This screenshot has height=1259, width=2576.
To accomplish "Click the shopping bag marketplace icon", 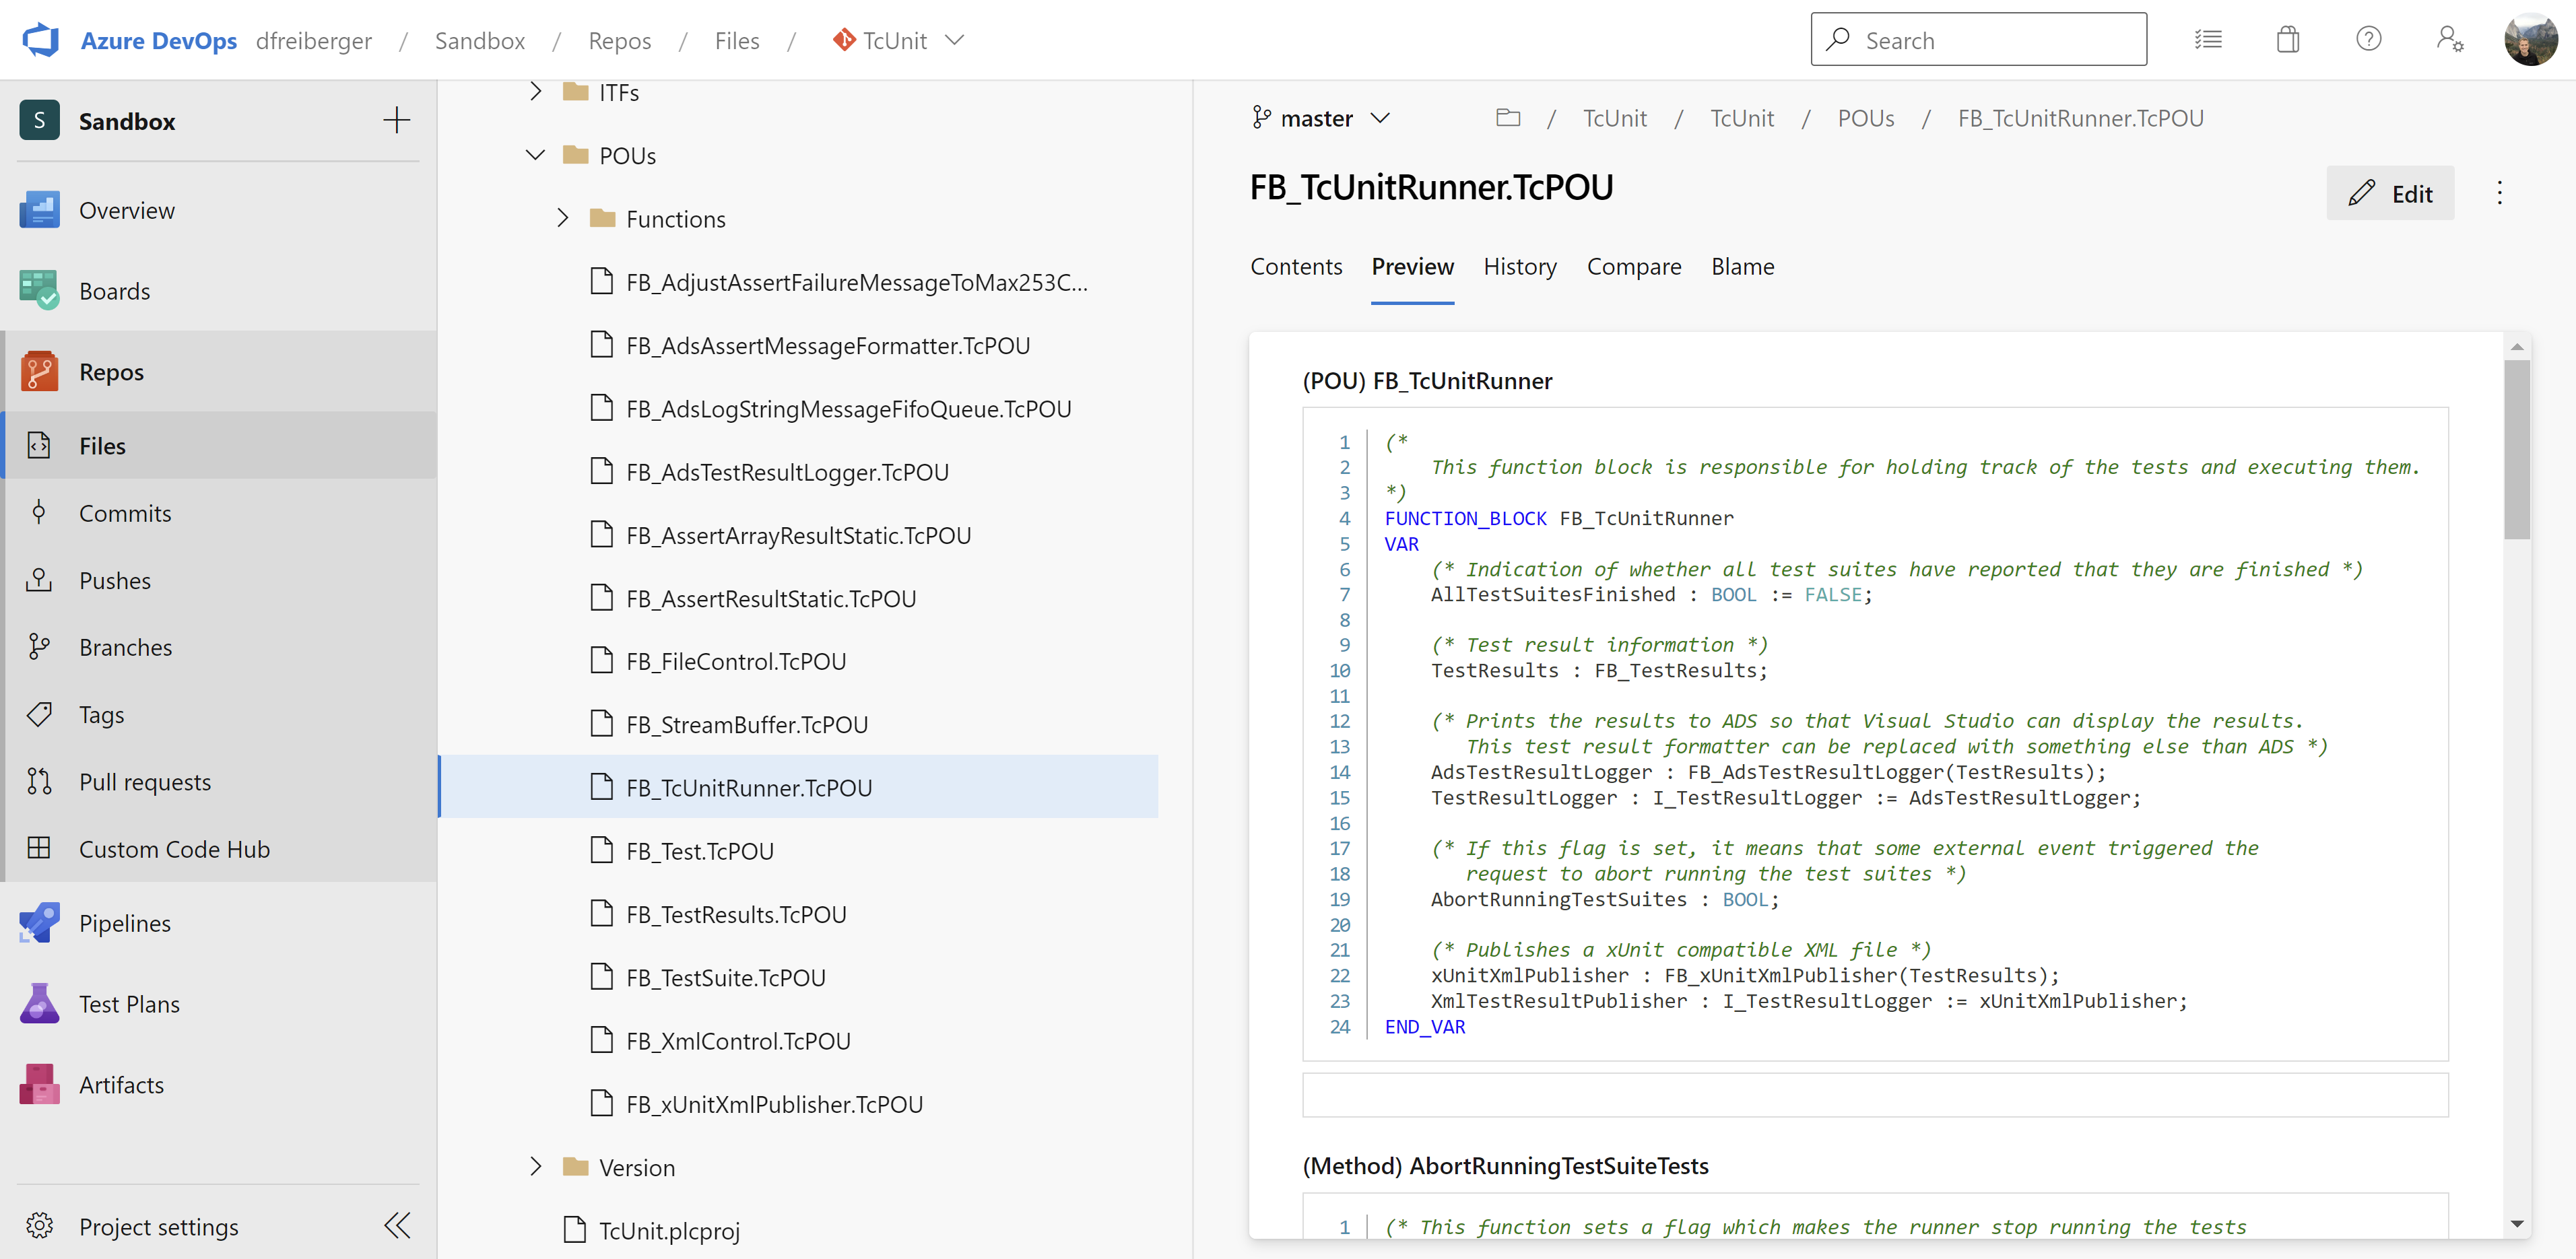I will [x=2288, y=40].
